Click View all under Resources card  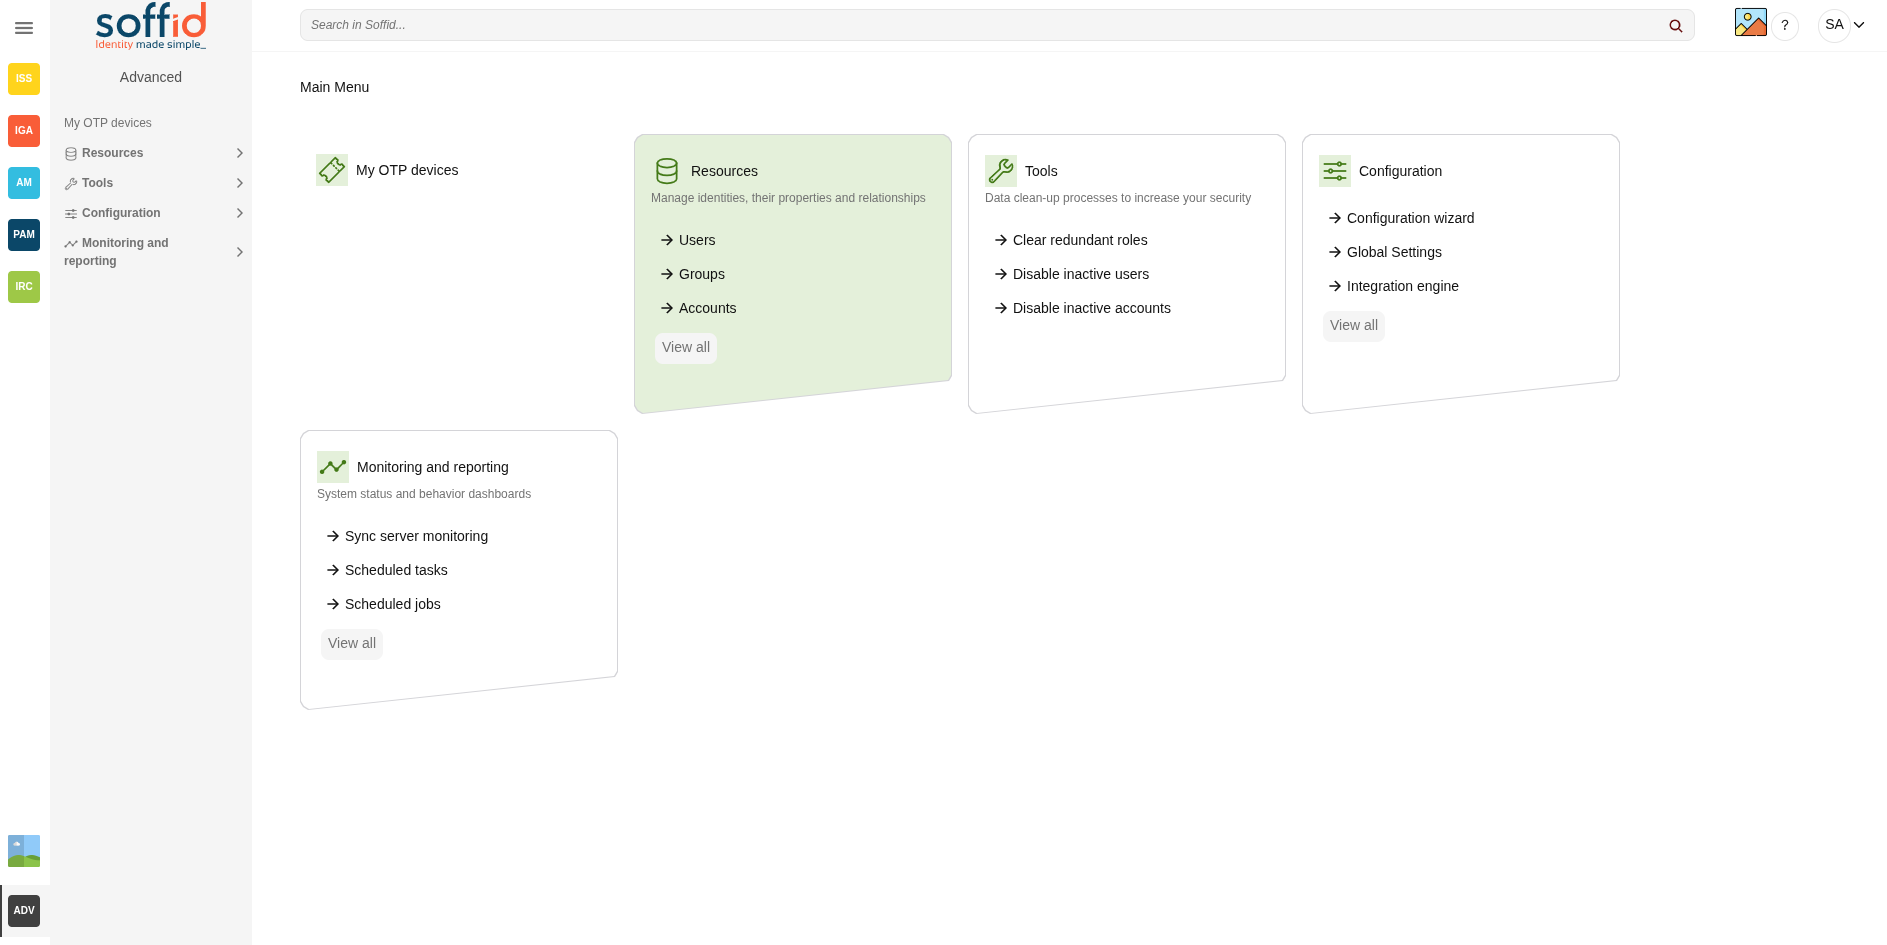(x=686, y=348)
